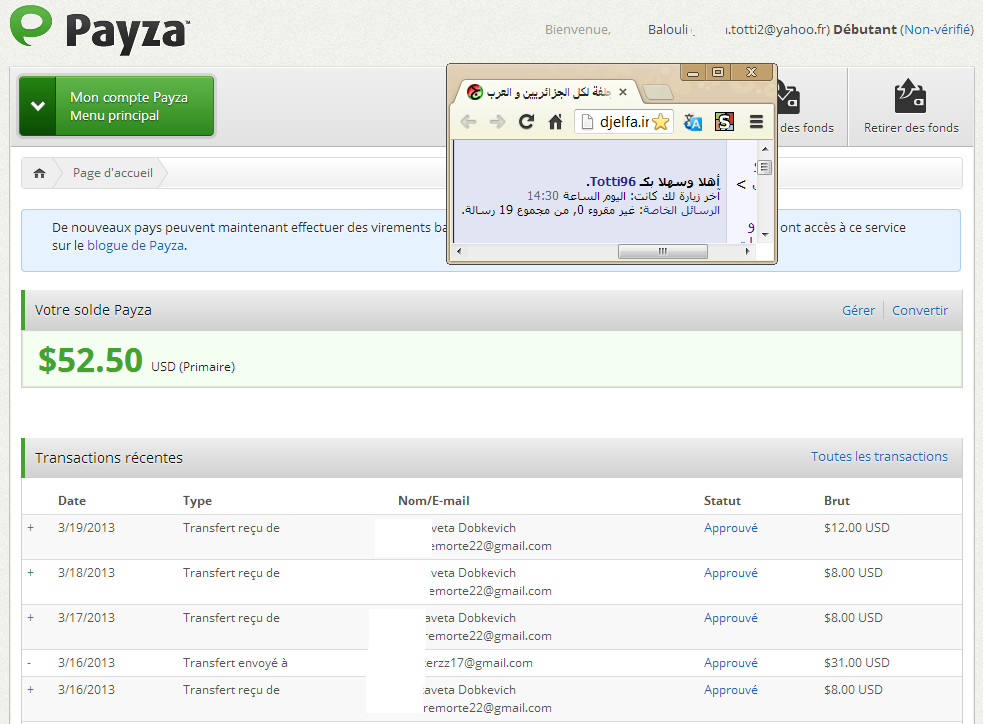This screenshot has height=724, width=983.
Task: Open the Chrome hamburger menu
Action: click(x=757, y=122)
